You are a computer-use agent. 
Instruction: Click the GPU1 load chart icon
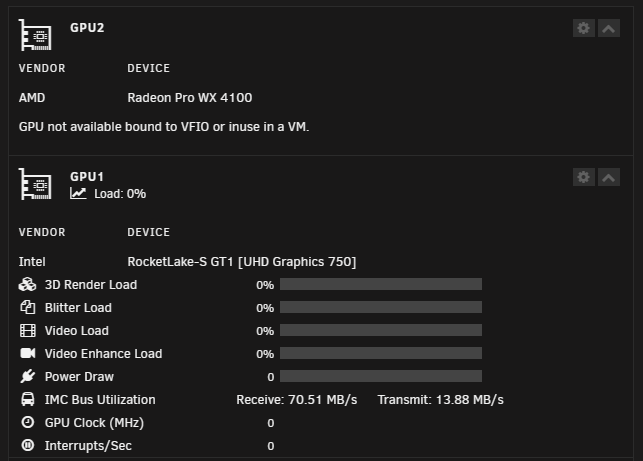point(78,193)
